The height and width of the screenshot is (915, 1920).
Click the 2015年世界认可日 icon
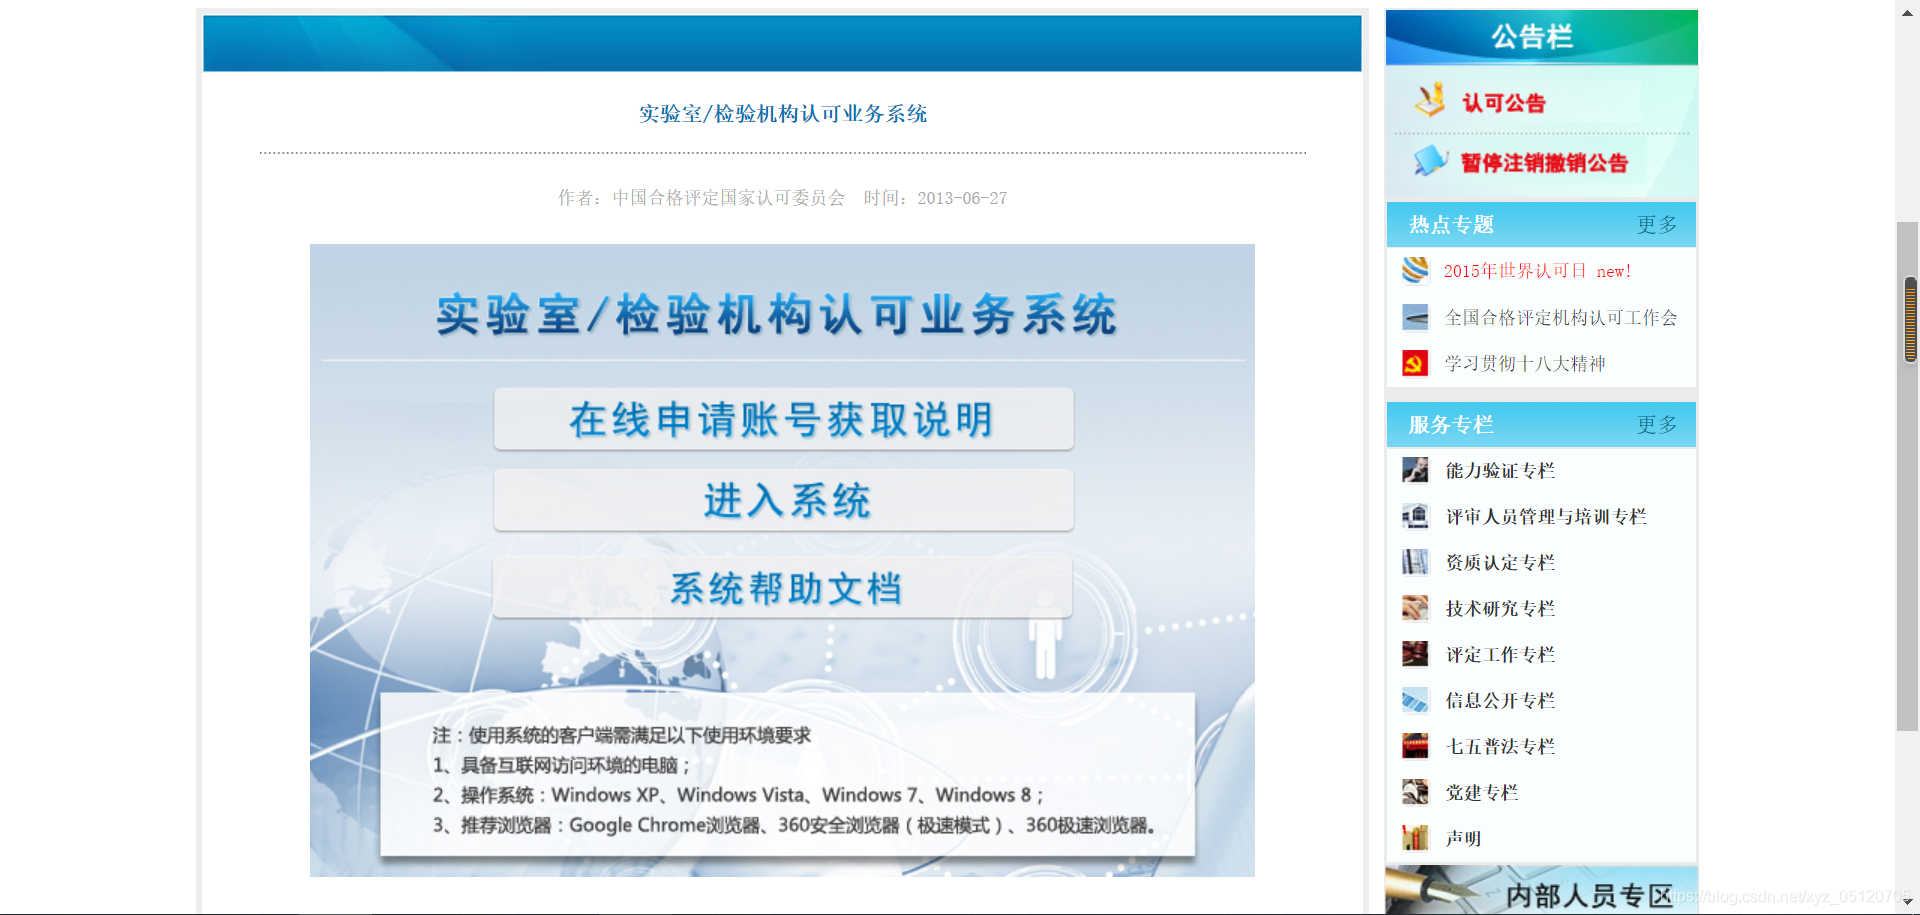[1415, 270]
